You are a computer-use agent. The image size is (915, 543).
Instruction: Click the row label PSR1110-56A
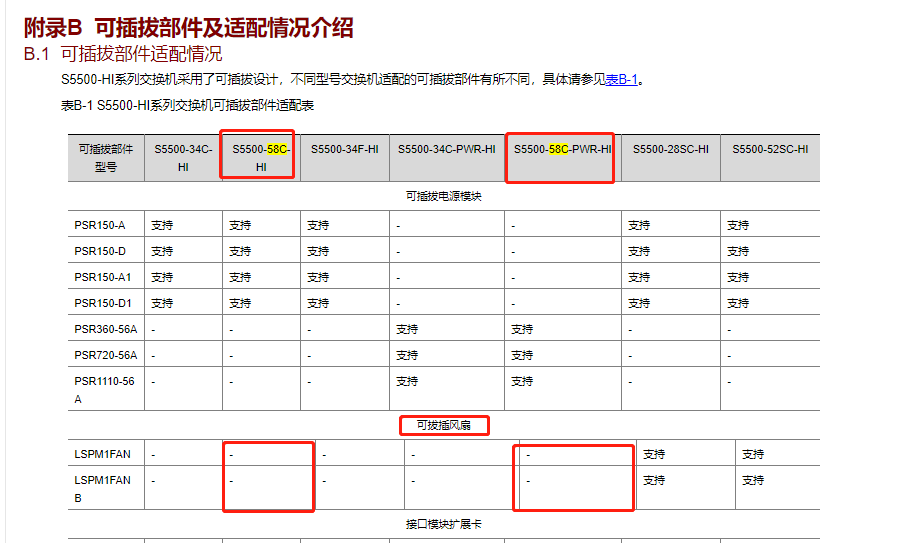coord(104,390)
